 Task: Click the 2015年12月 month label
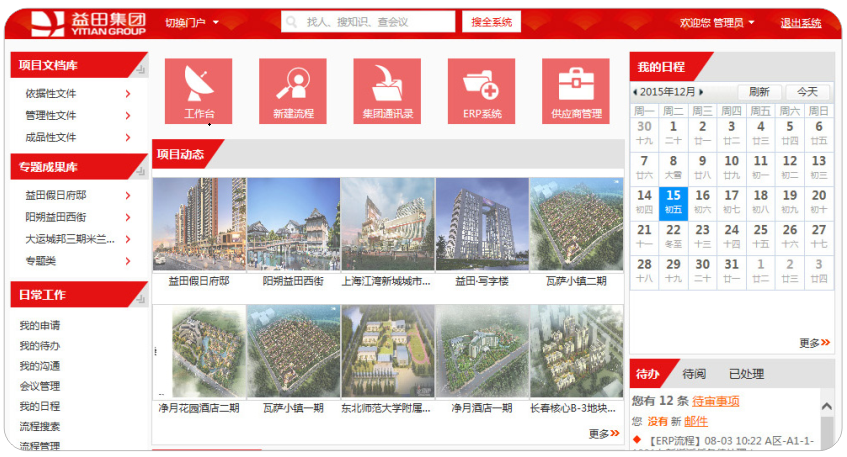[x=668, y=92]
